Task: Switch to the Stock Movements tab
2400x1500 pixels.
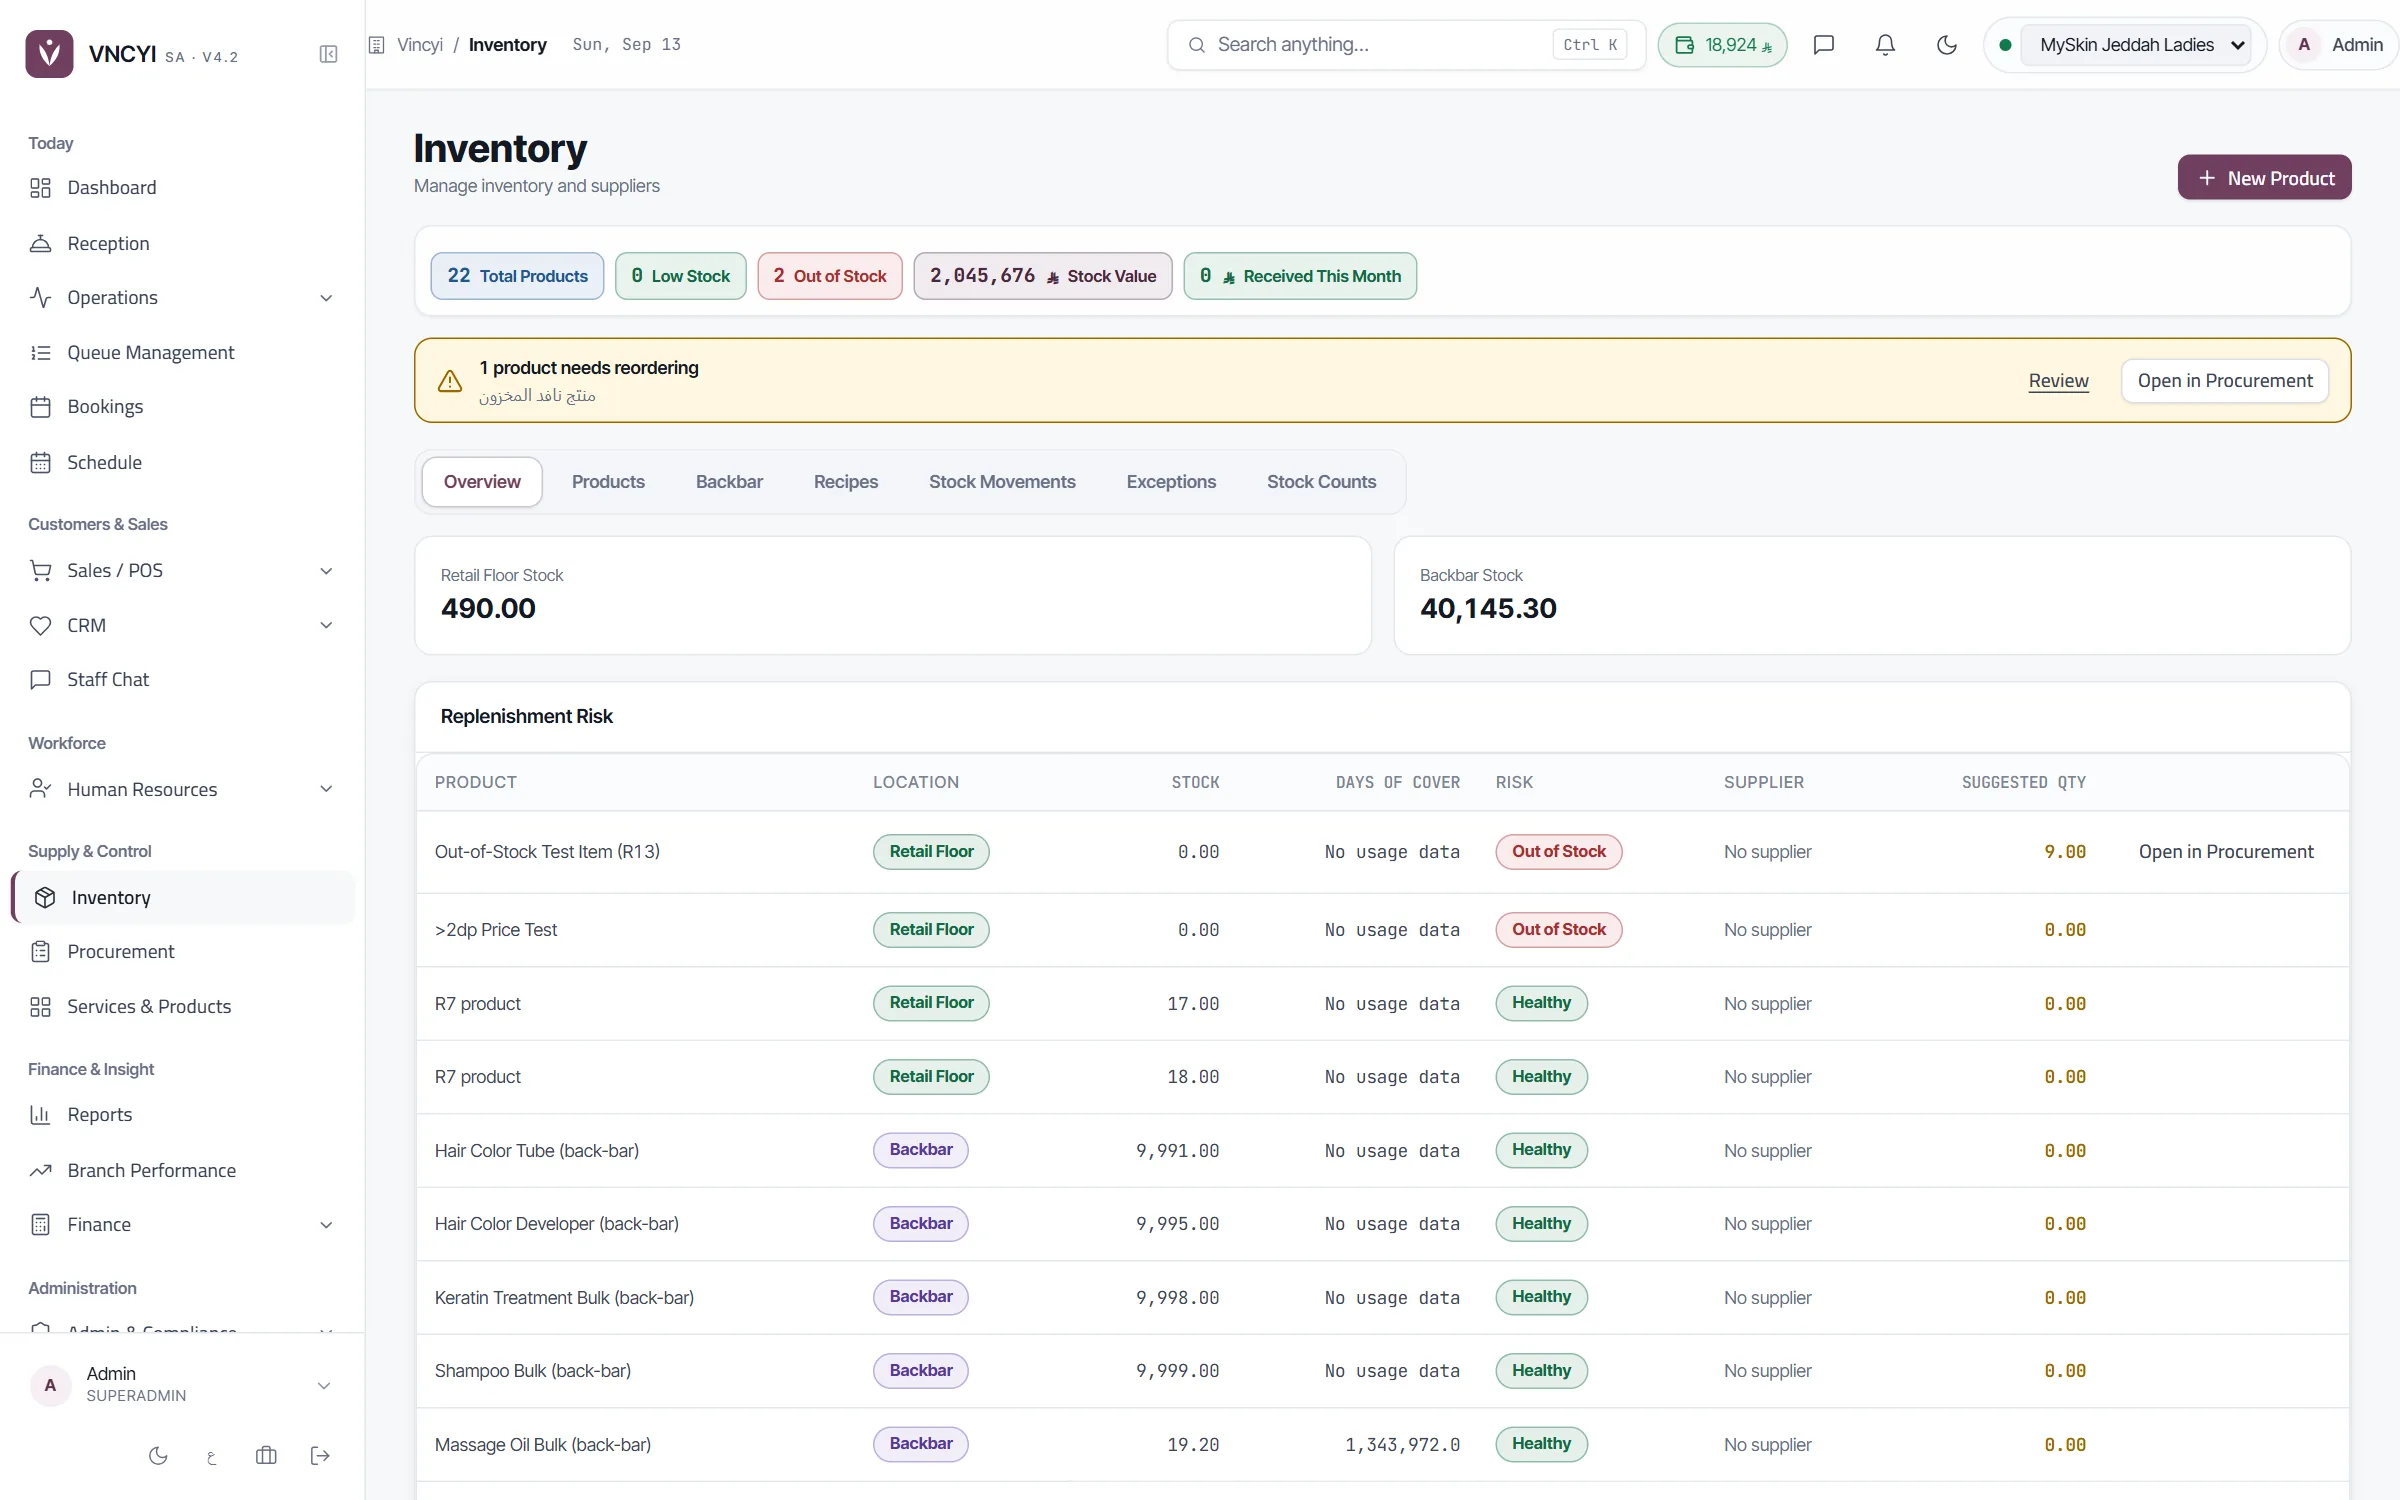Action: (1002, 482)
